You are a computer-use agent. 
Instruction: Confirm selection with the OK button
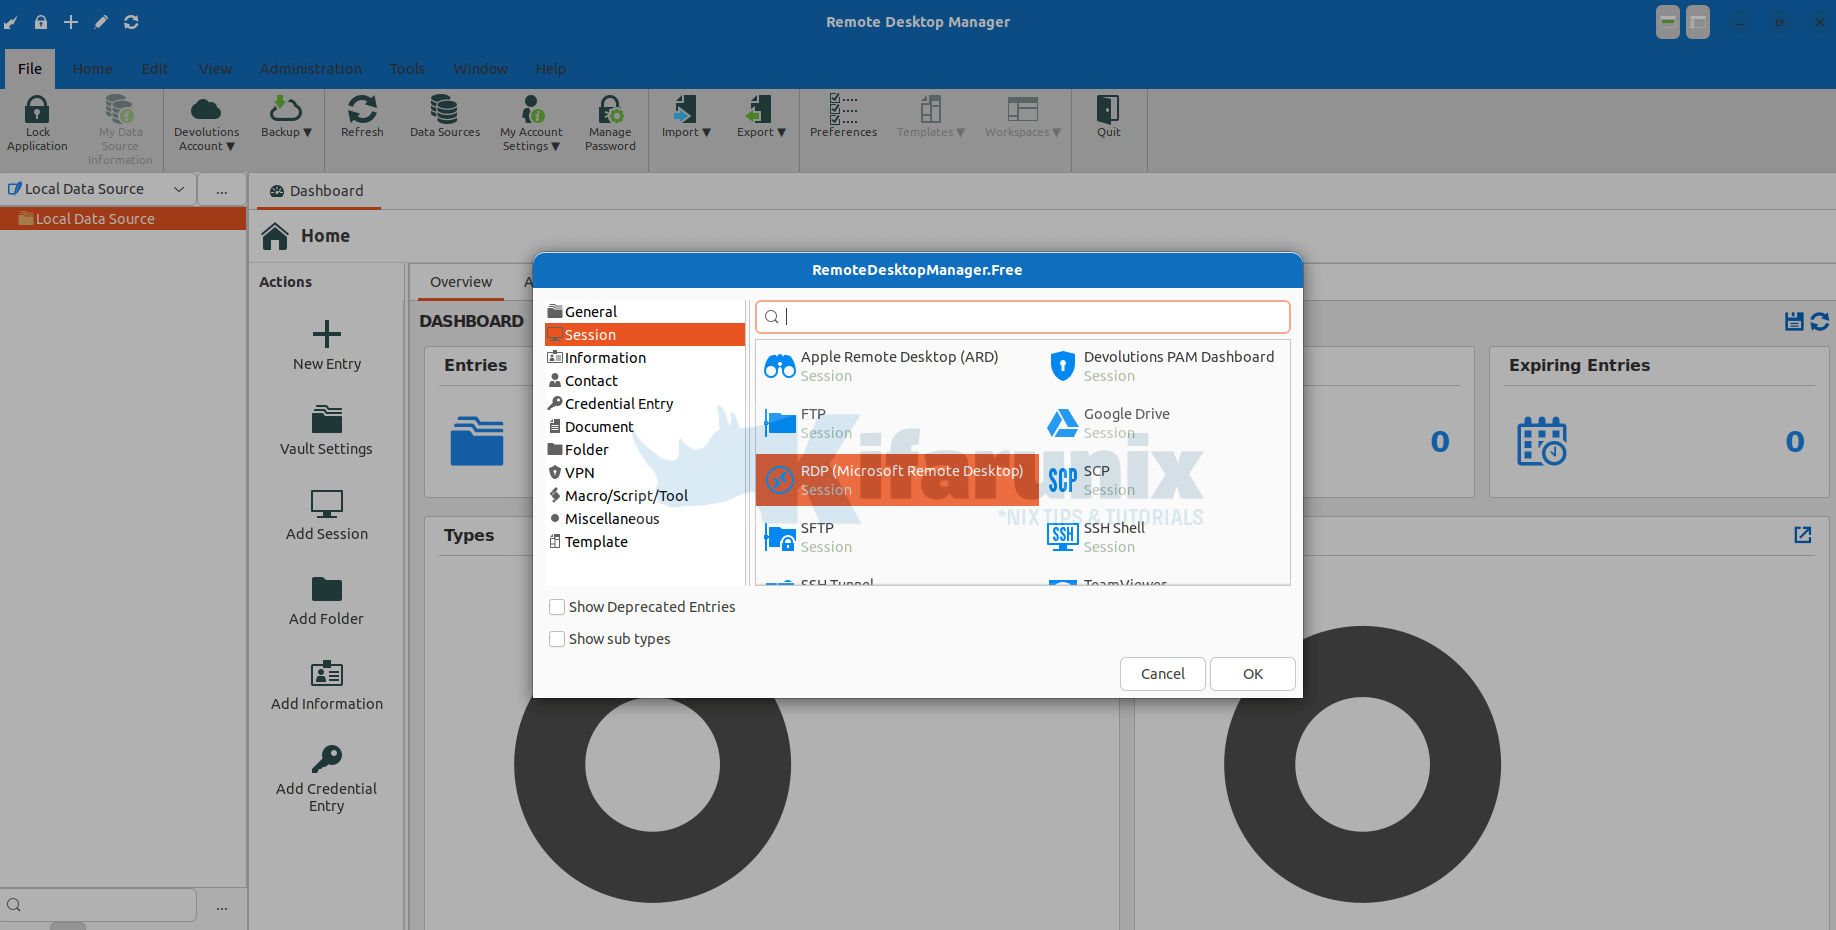1252,674
